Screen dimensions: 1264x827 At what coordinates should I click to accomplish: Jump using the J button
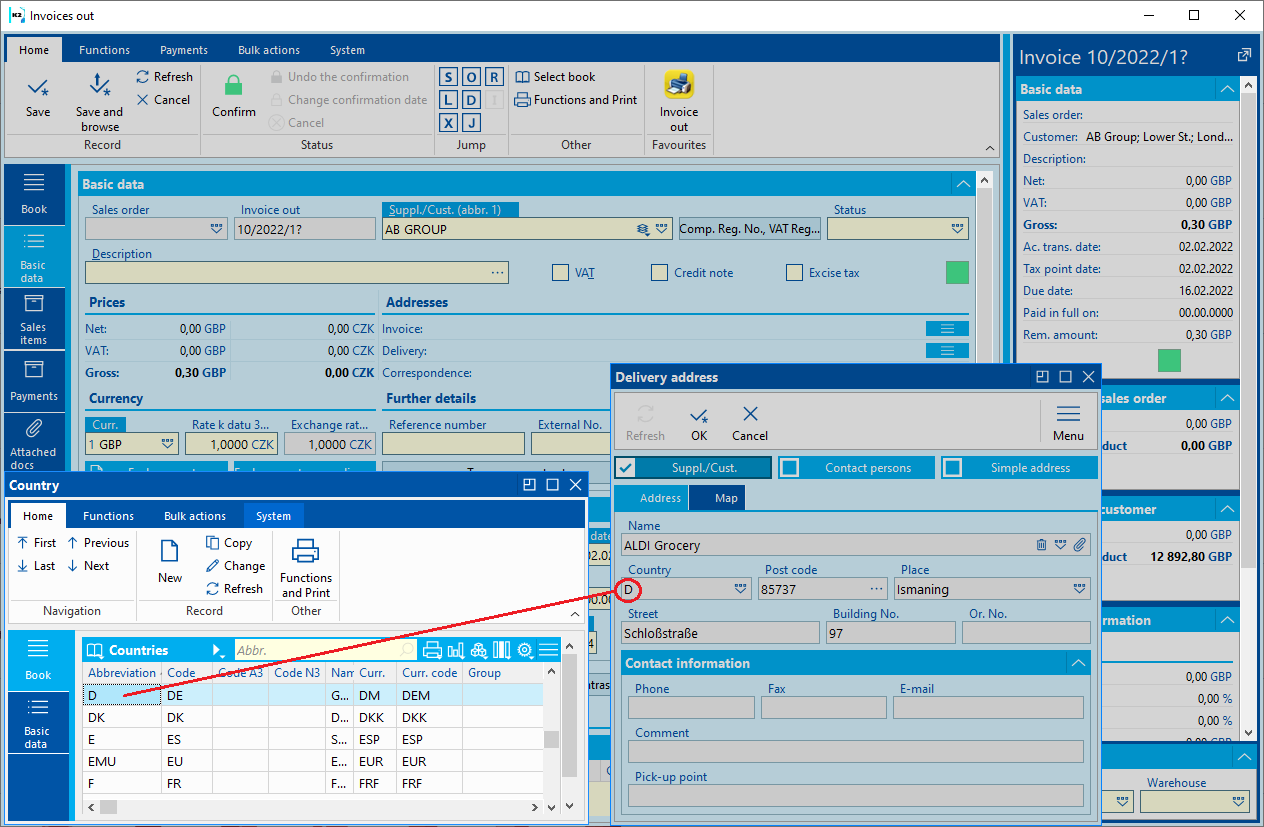pos(471,123)
